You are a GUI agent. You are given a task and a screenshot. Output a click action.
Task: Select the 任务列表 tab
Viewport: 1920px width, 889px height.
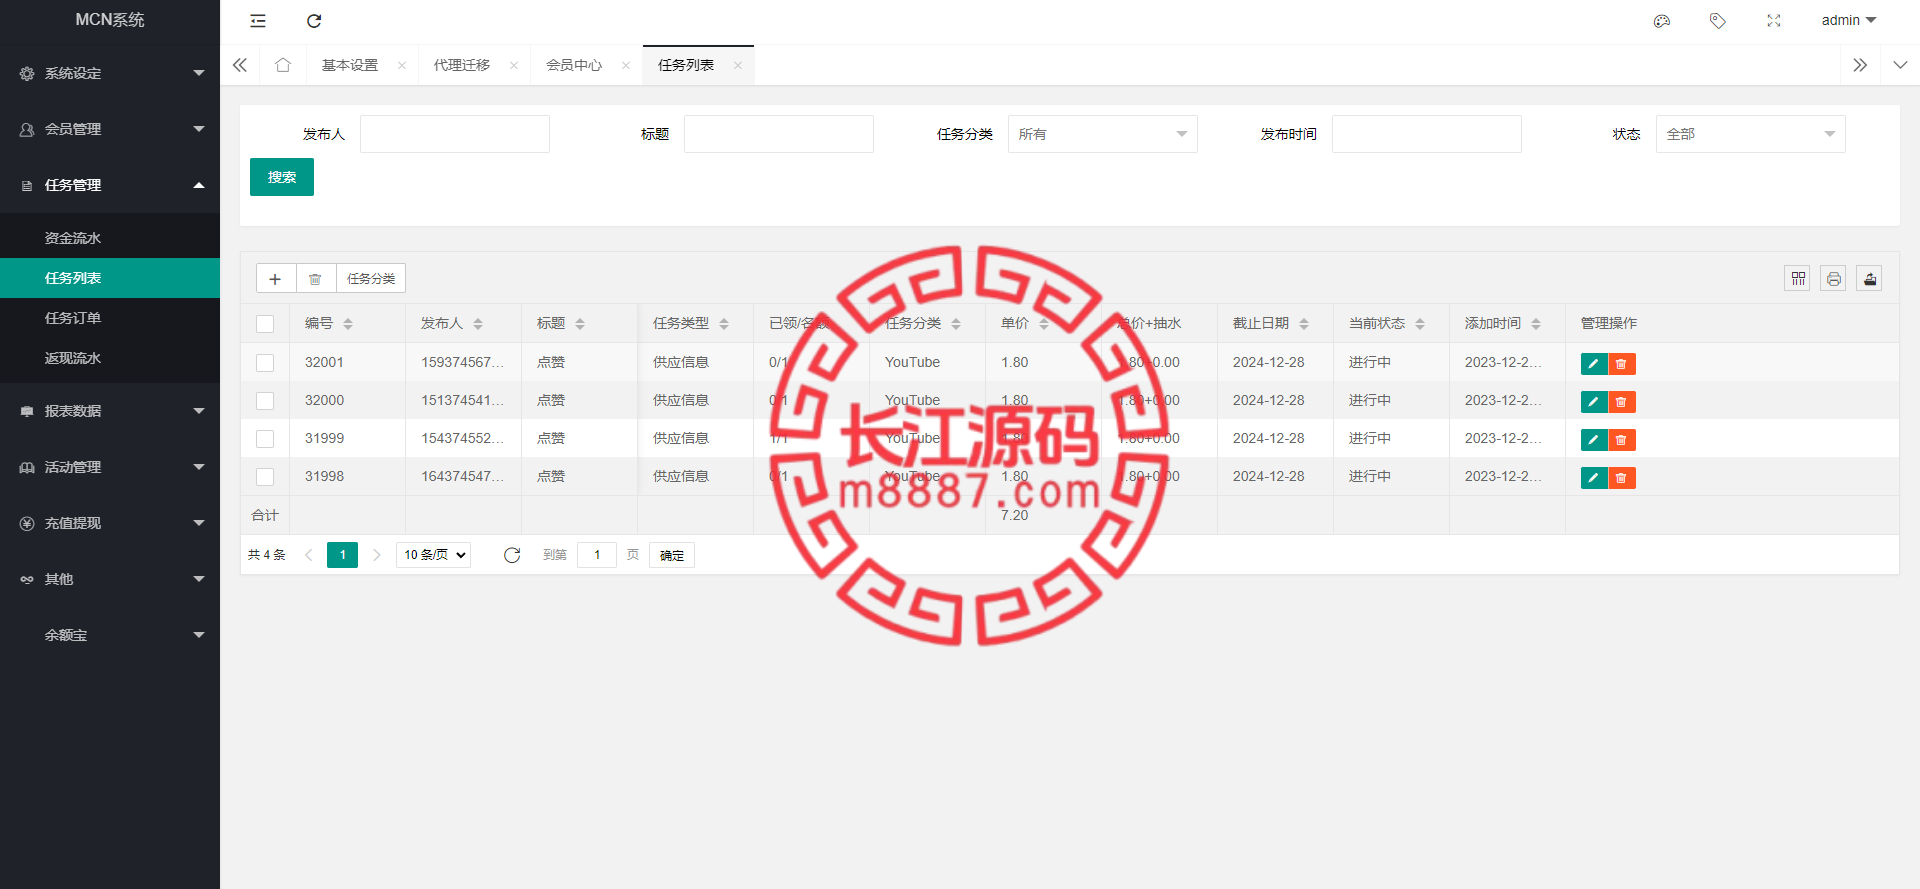[686, 65]
